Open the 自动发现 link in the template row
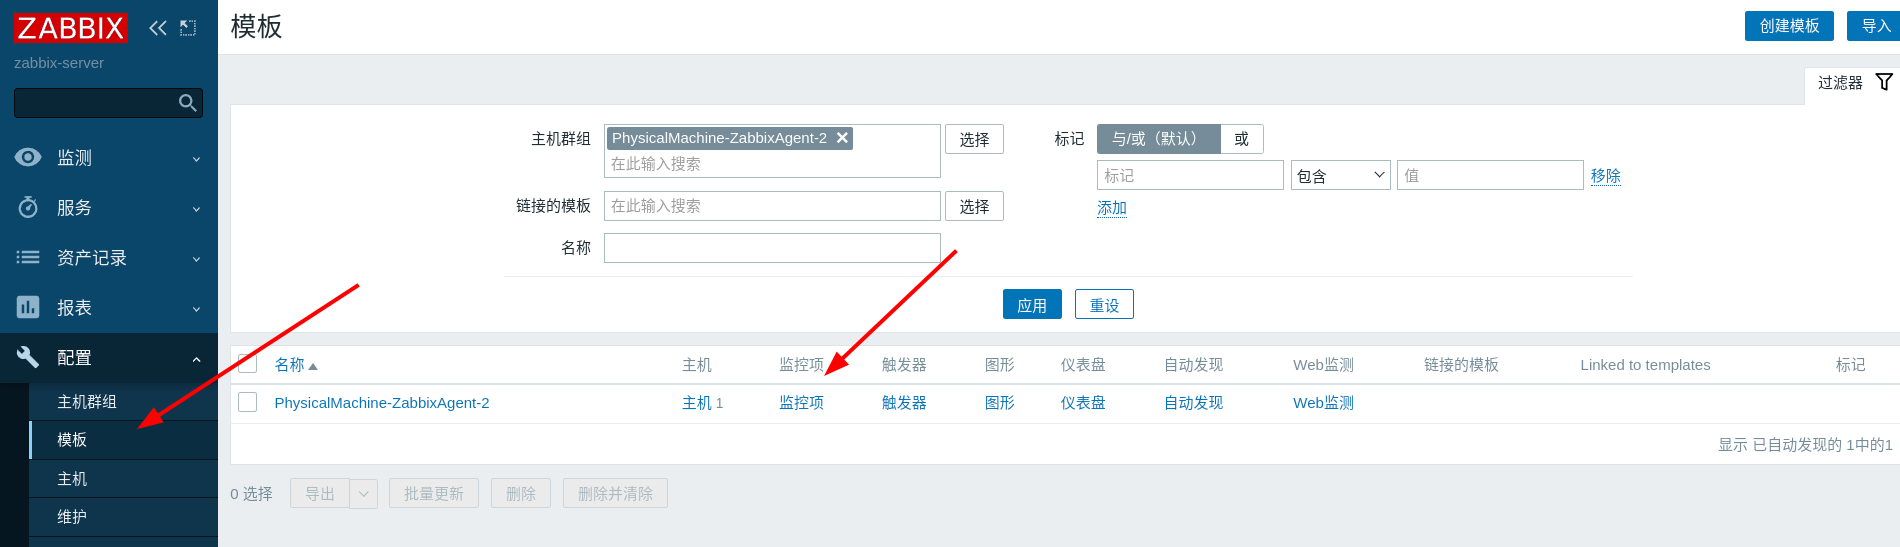 point(1194,403)
